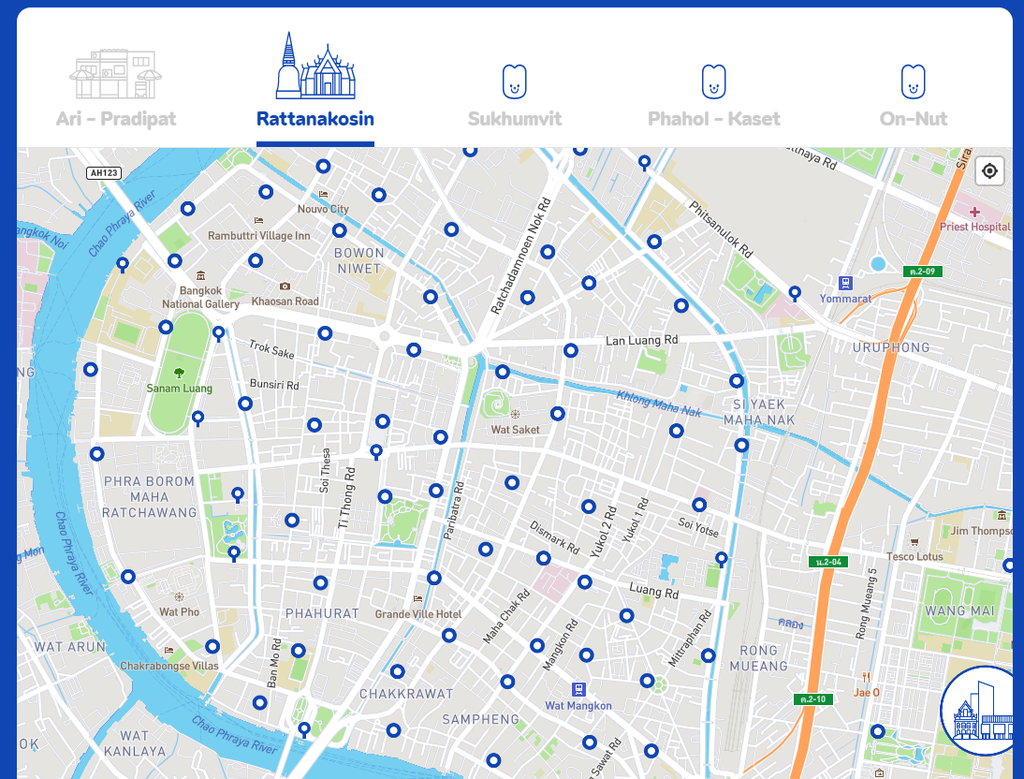Select marker left of Phra Borom Maha Ratchawang

(x=97, y=454)
